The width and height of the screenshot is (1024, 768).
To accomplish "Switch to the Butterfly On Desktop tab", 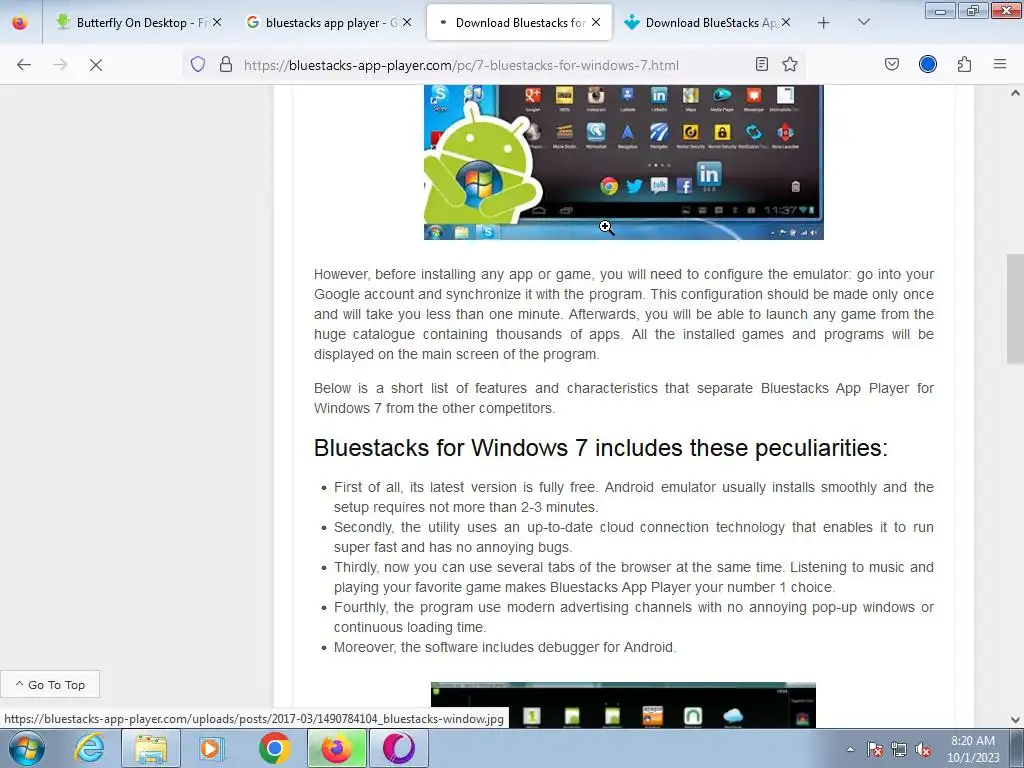I will (x=139, y=23).
